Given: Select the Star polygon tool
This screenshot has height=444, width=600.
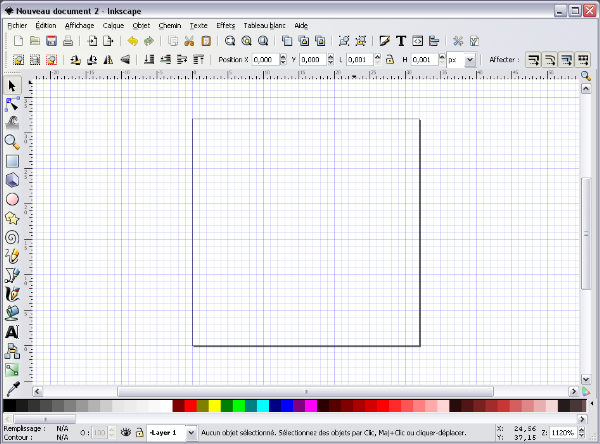Looking at the screenshot, I should click(12, 219).
